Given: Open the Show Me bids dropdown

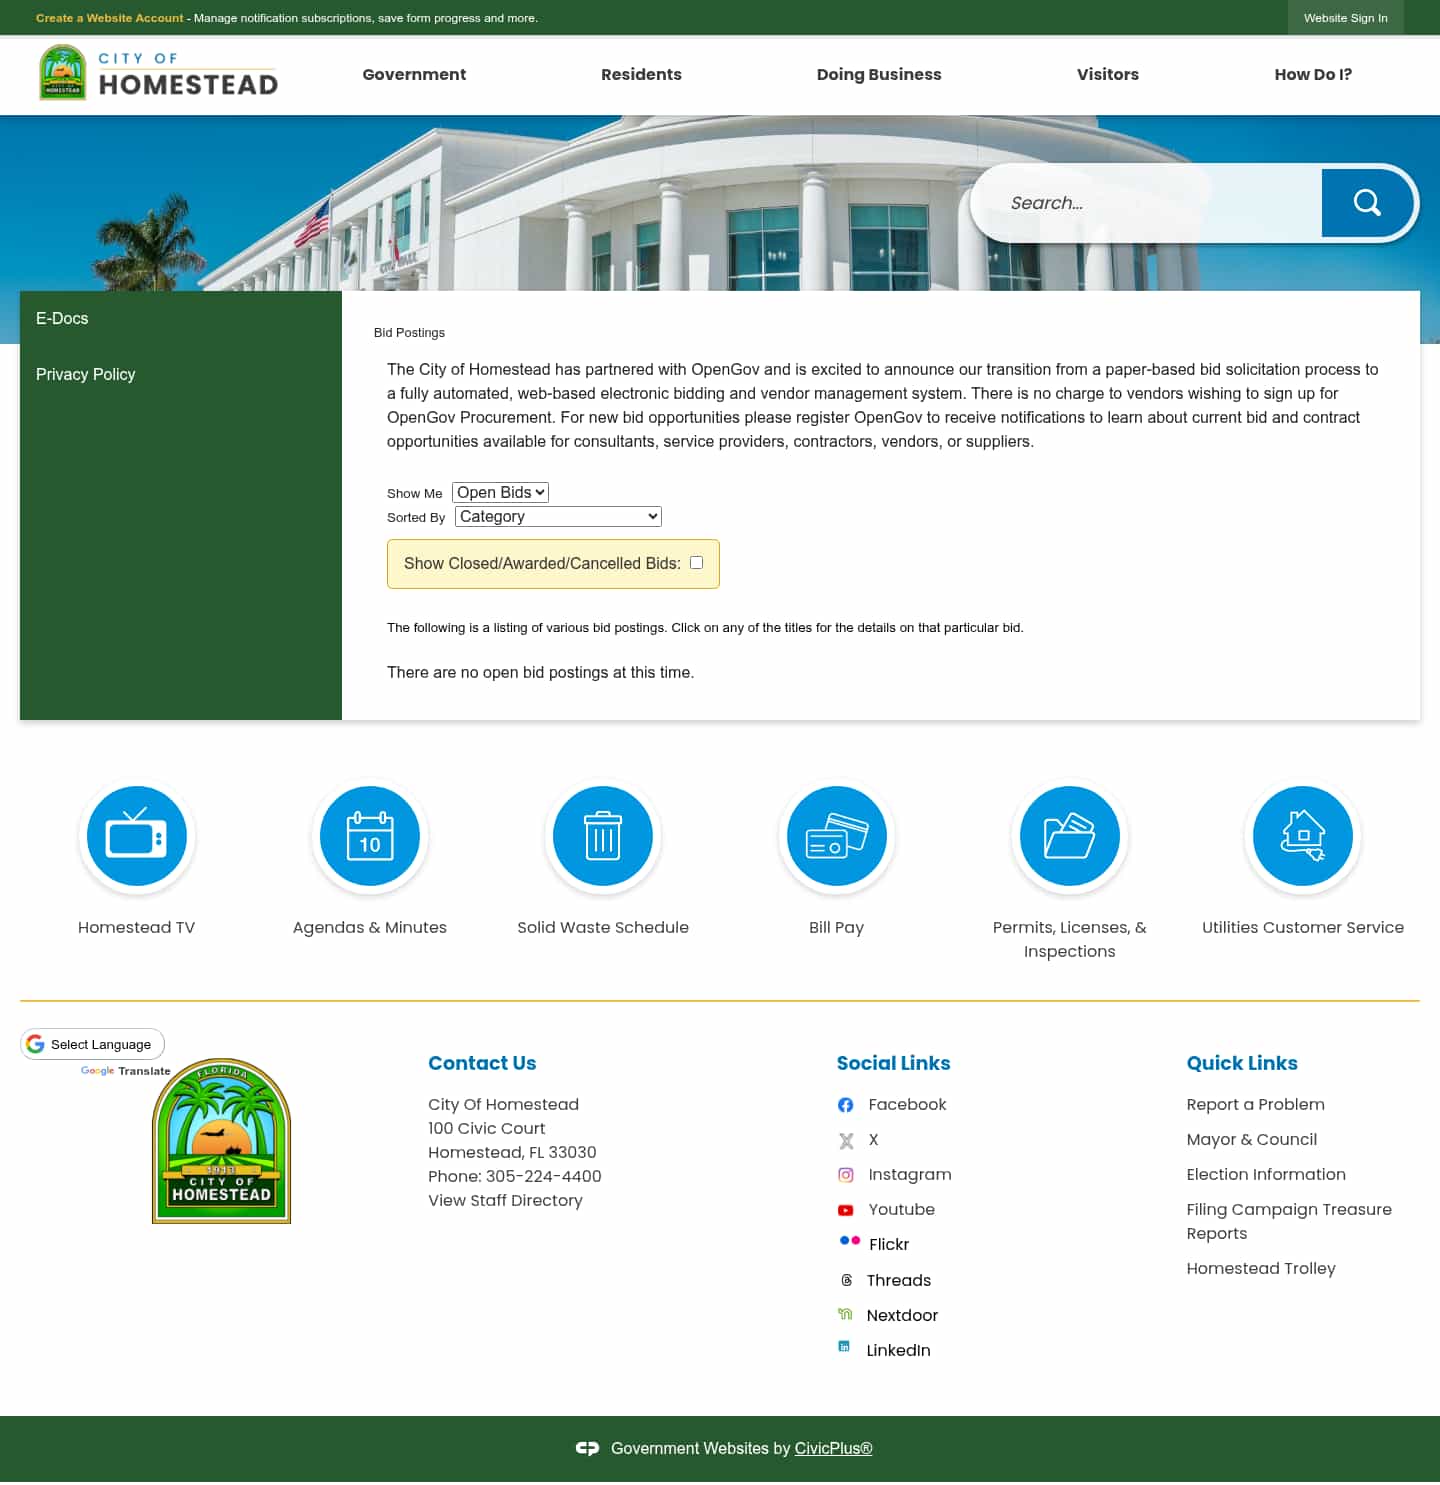Looking at the screenshot, I should tap(500, 492).
